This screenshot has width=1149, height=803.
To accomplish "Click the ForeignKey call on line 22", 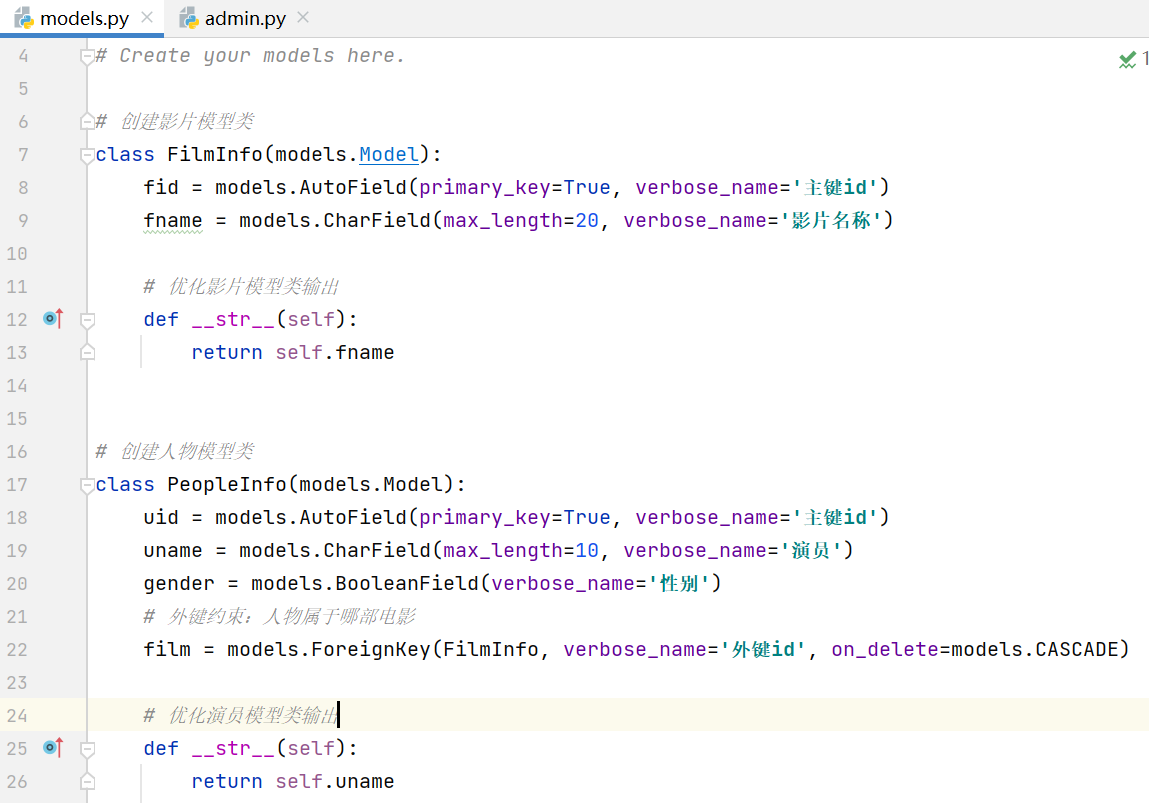I will click(x=371, y=649).
